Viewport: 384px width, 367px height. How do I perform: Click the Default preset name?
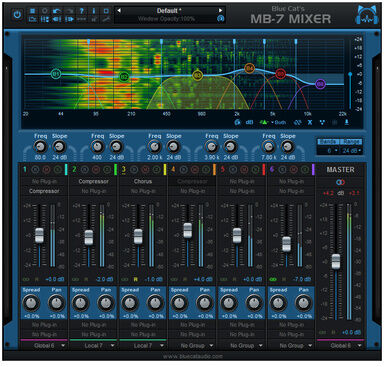click(169, 11)
